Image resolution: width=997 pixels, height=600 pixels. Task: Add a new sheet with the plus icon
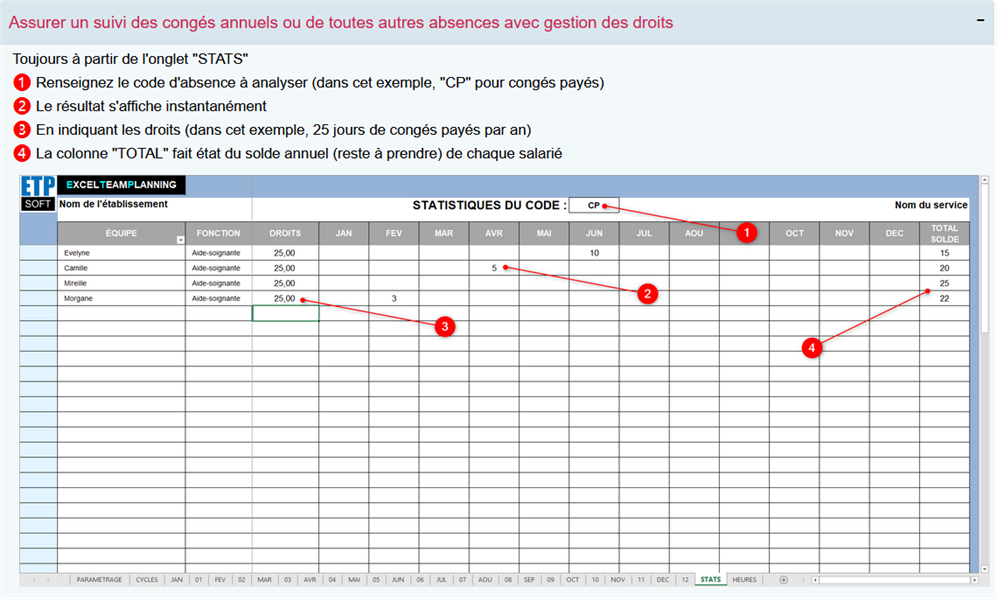tap(783, 580)
